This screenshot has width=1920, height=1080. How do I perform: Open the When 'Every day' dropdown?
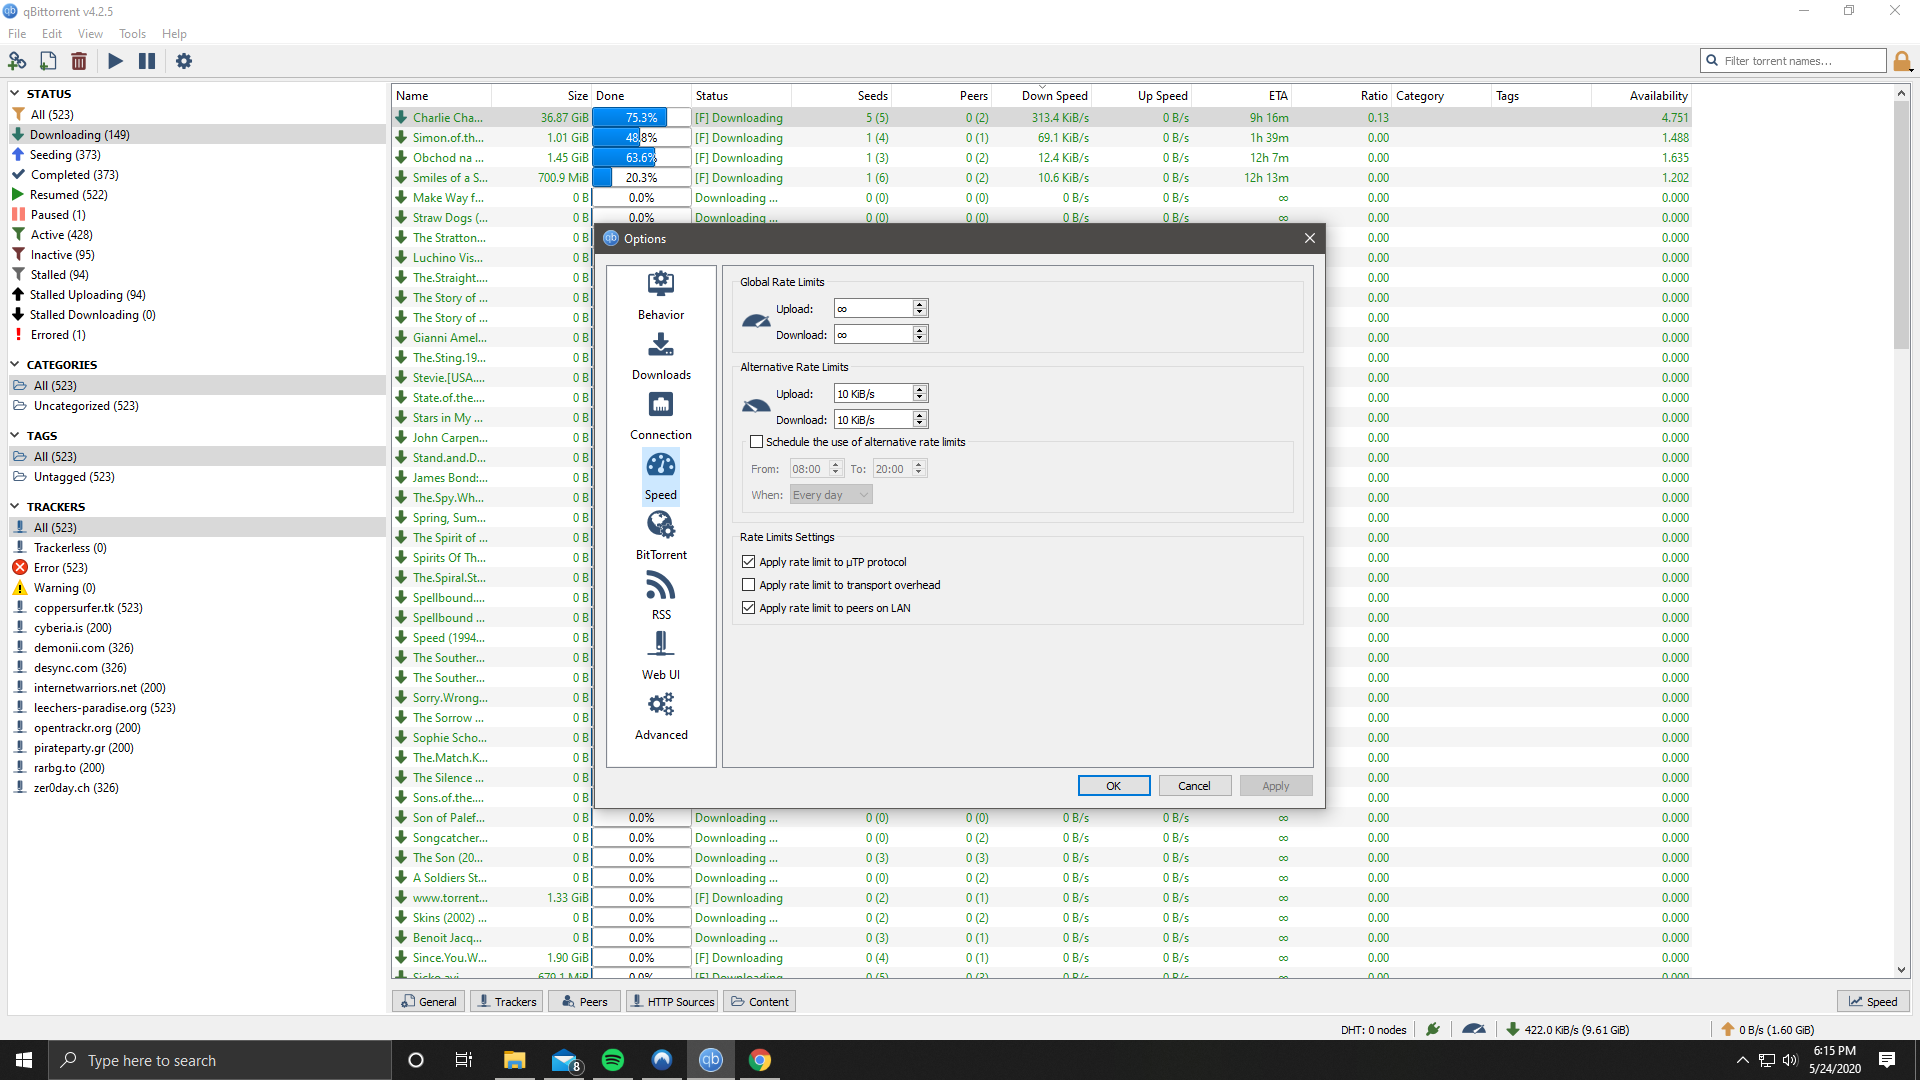[x=831, y=495]
